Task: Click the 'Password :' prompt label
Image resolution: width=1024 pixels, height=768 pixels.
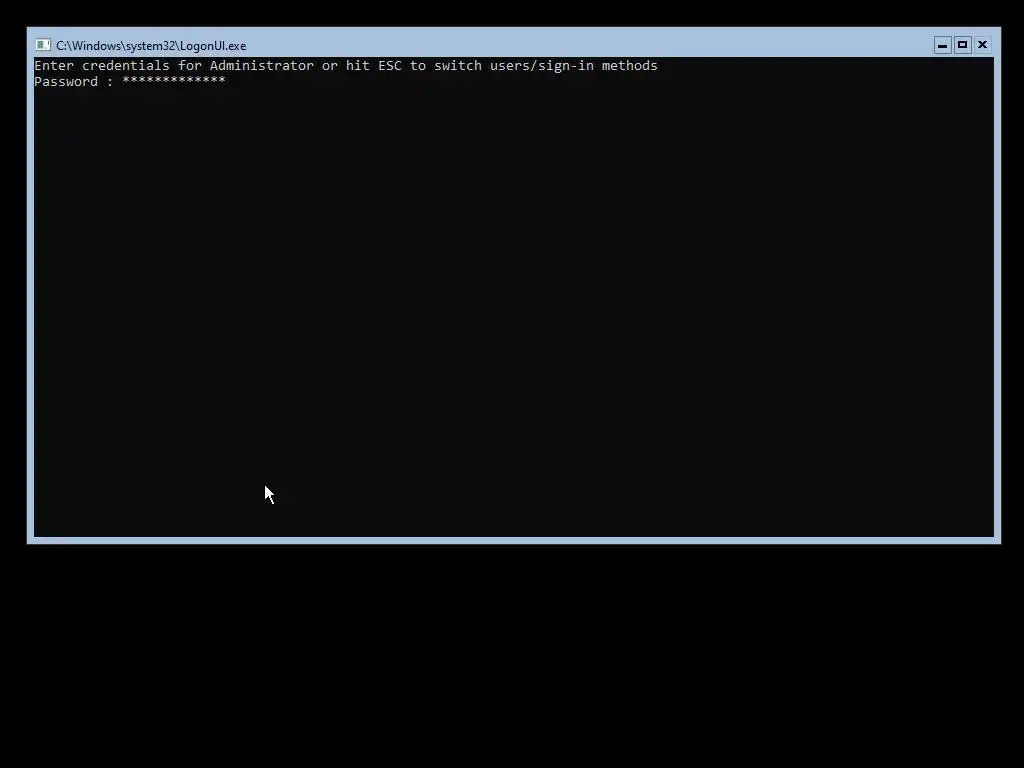Action: [73, 82]
